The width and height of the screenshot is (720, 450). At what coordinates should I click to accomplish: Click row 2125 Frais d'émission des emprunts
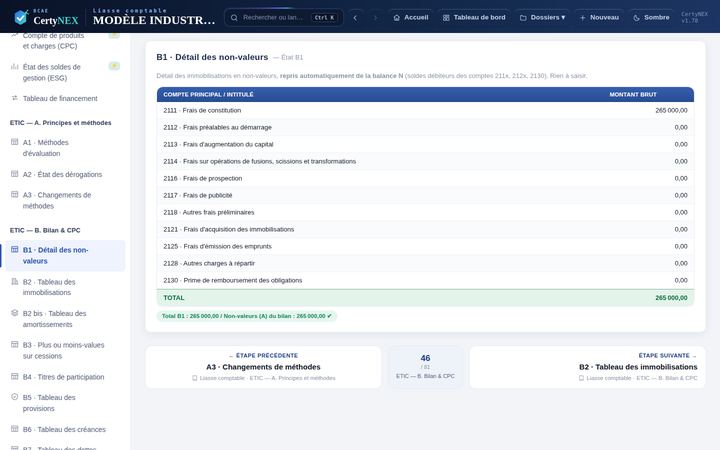point(425,246)
